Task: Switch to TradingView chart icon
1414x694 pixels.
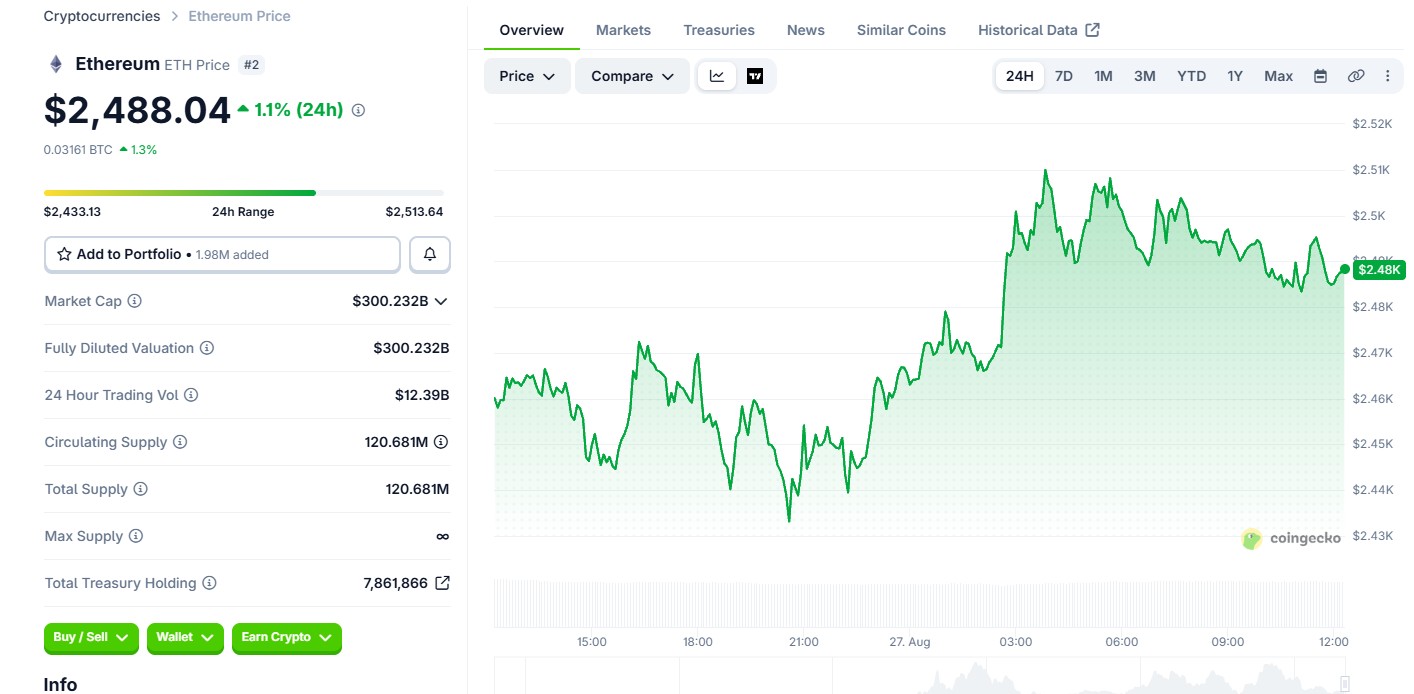Action: (755, 76)
